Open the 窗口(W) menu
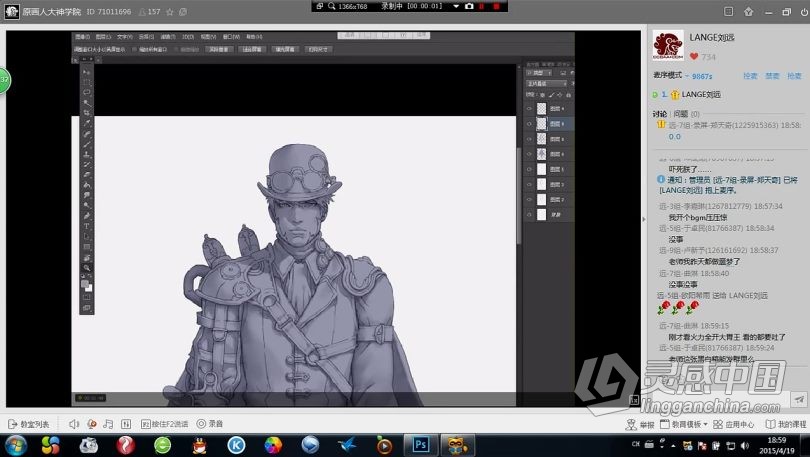The width and height of the screenshot is (810, 457). click(x=231, y=37)
